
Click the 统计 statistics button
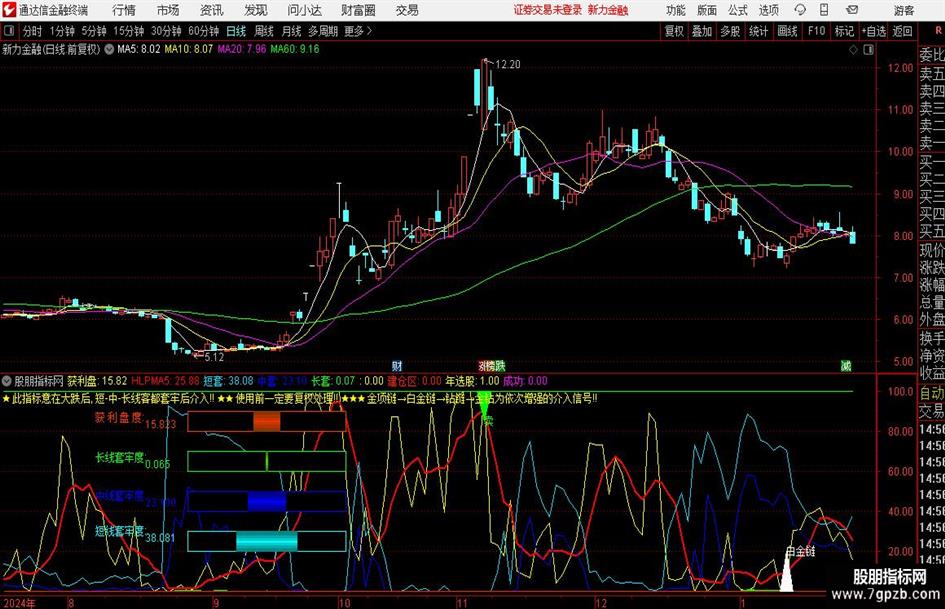point(758,31)
